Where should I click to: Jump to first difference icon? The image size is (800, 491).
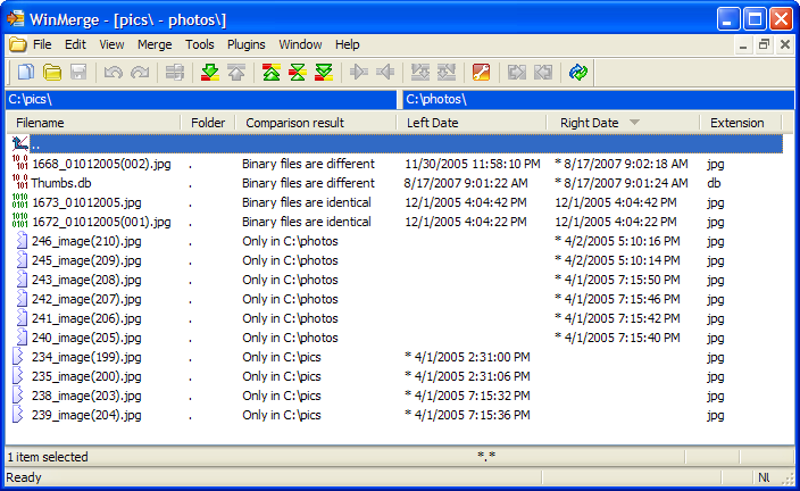coord(271,72)
